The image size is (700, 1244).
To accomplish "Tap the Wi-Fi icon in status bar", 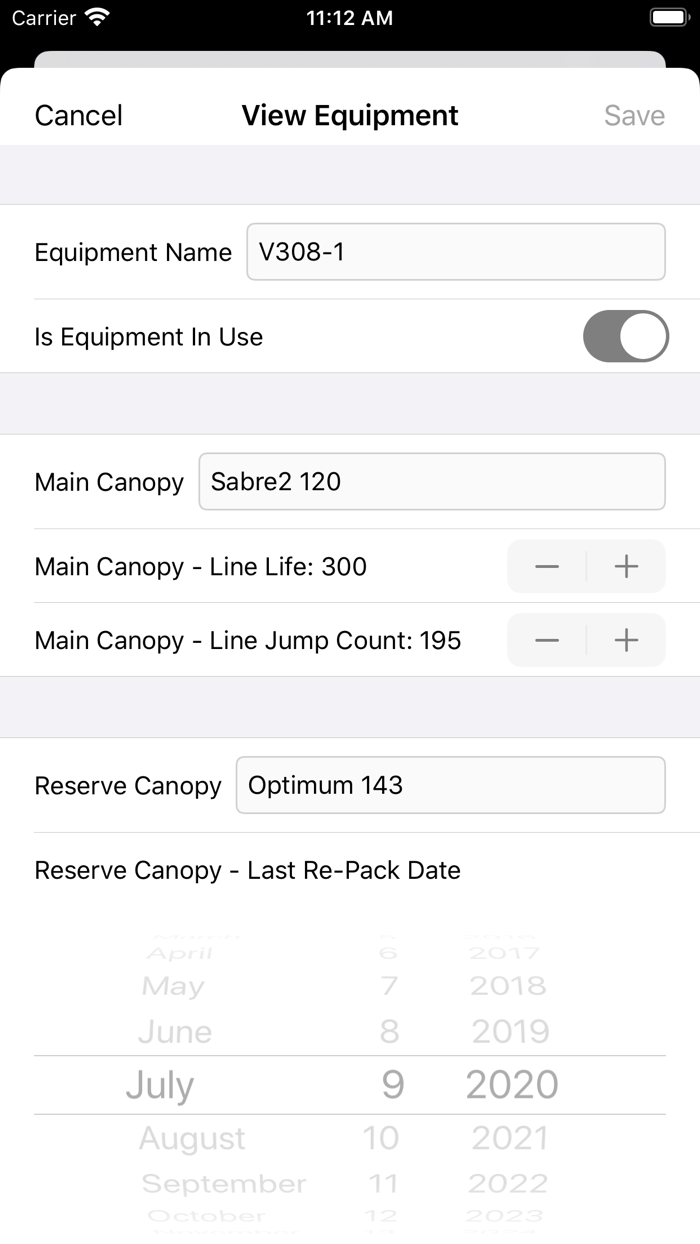I will (x=96, y=17).
